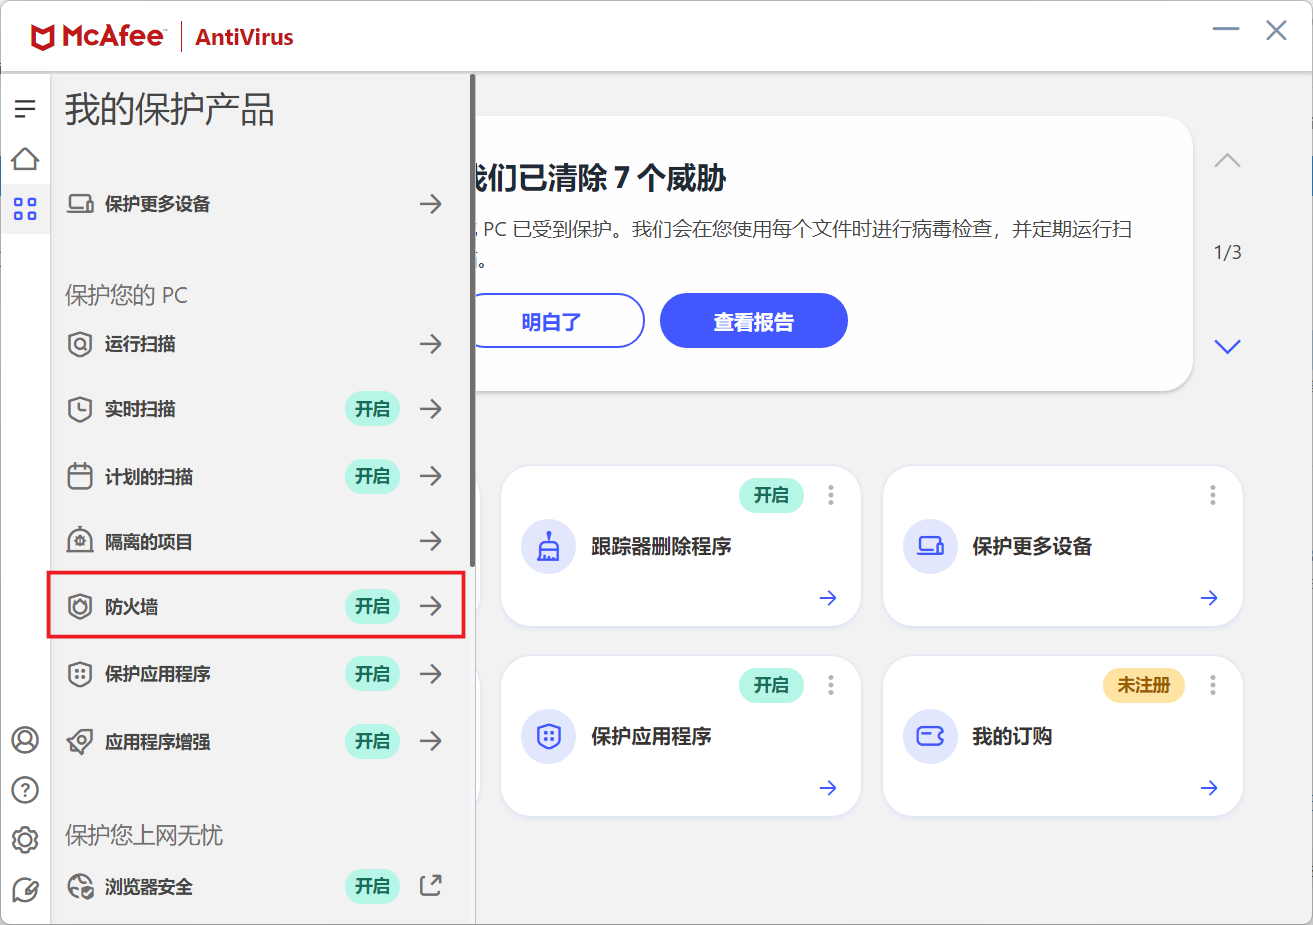Click 保护更多设备 card device icon

pyautogui.click(x=930, y=546)
